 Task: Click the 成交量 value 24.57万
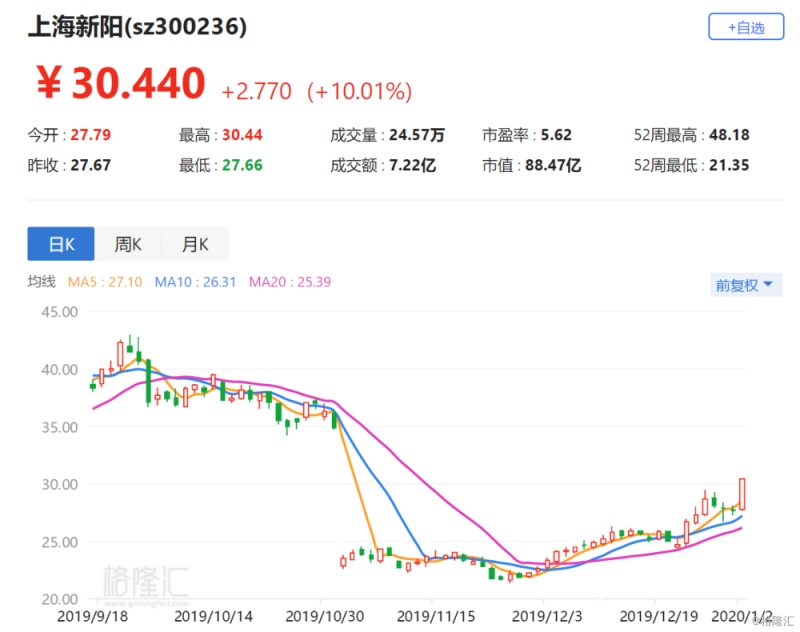(x=415, y=134)
